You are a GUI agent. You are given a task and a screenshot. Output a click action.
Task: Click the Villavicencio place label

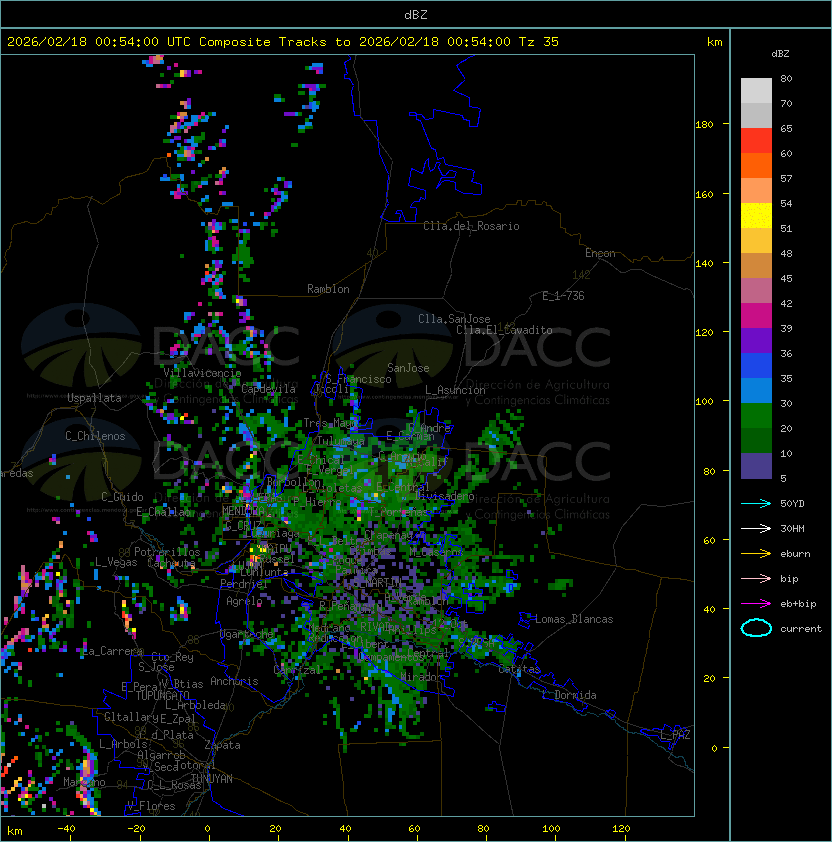click(202, 373)
